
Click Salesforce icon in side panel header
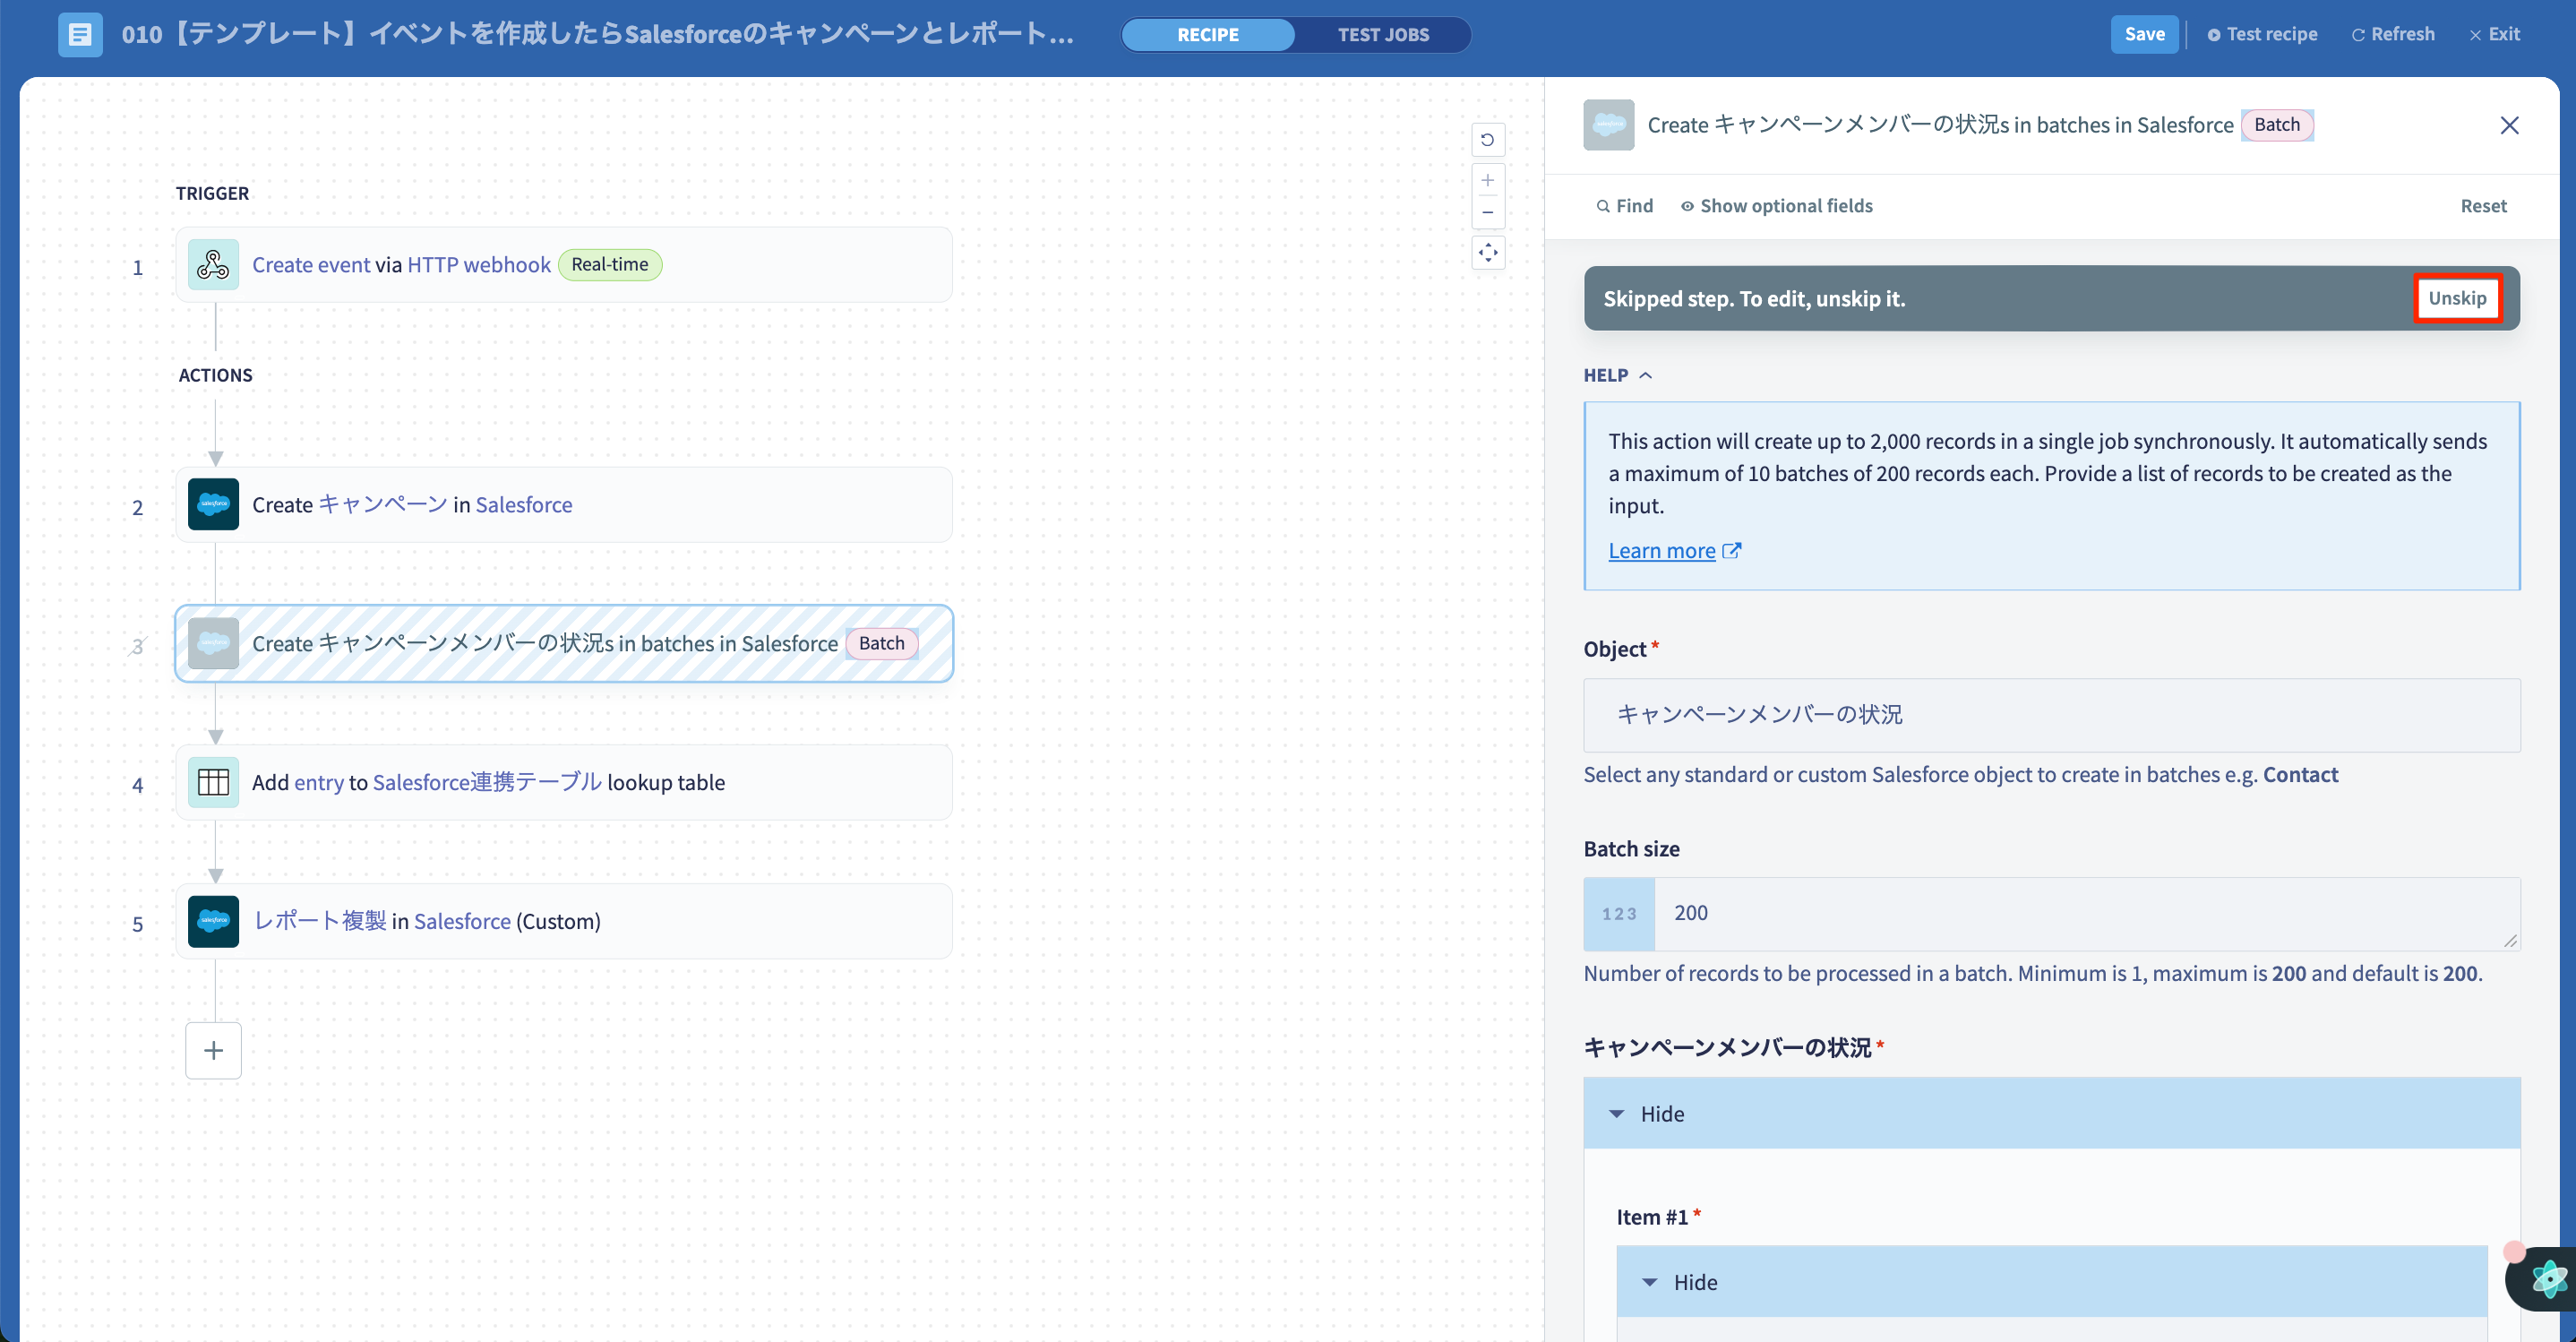pos(1608,125)
